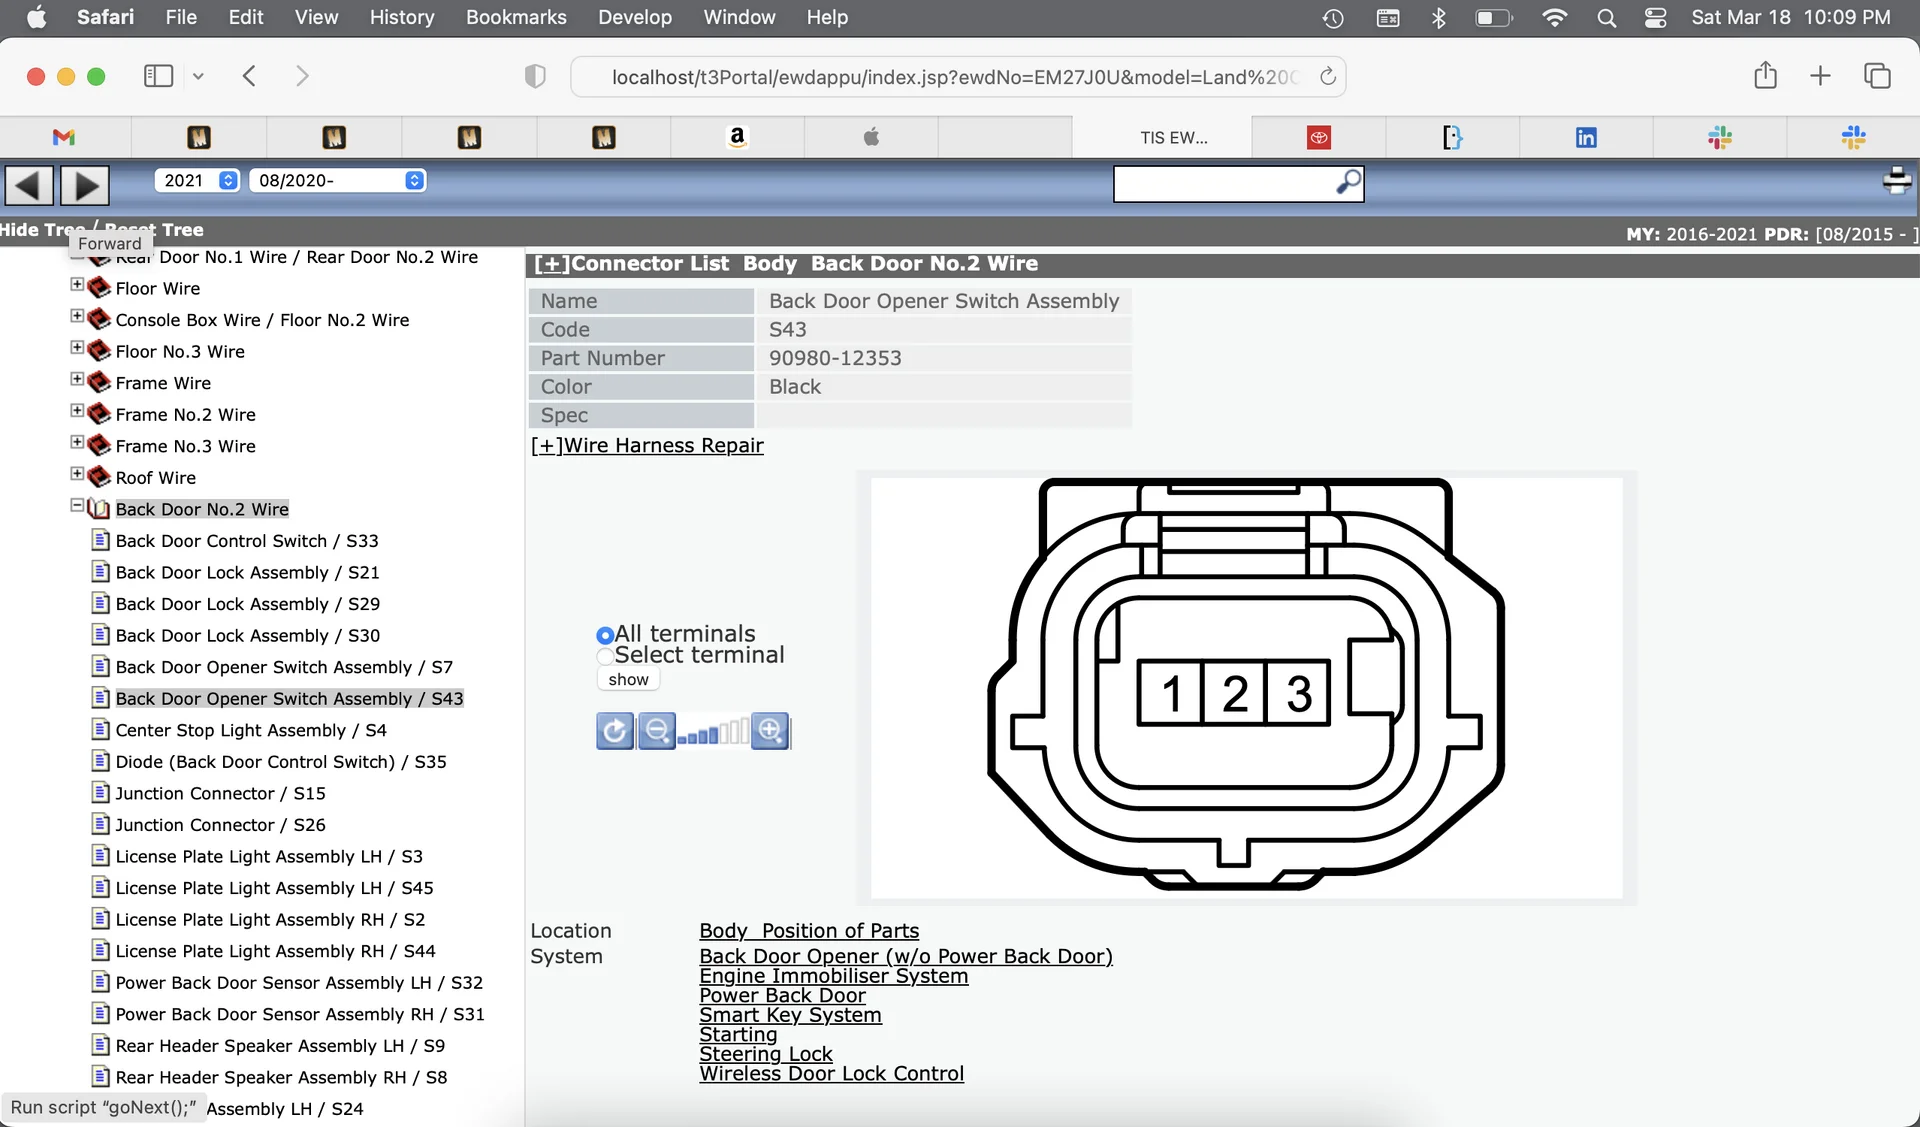Image resolution: width=1920 pixels, height=1127 pixels.
Task: Click Safari share icon
Action: click(x=1765, y=76)
